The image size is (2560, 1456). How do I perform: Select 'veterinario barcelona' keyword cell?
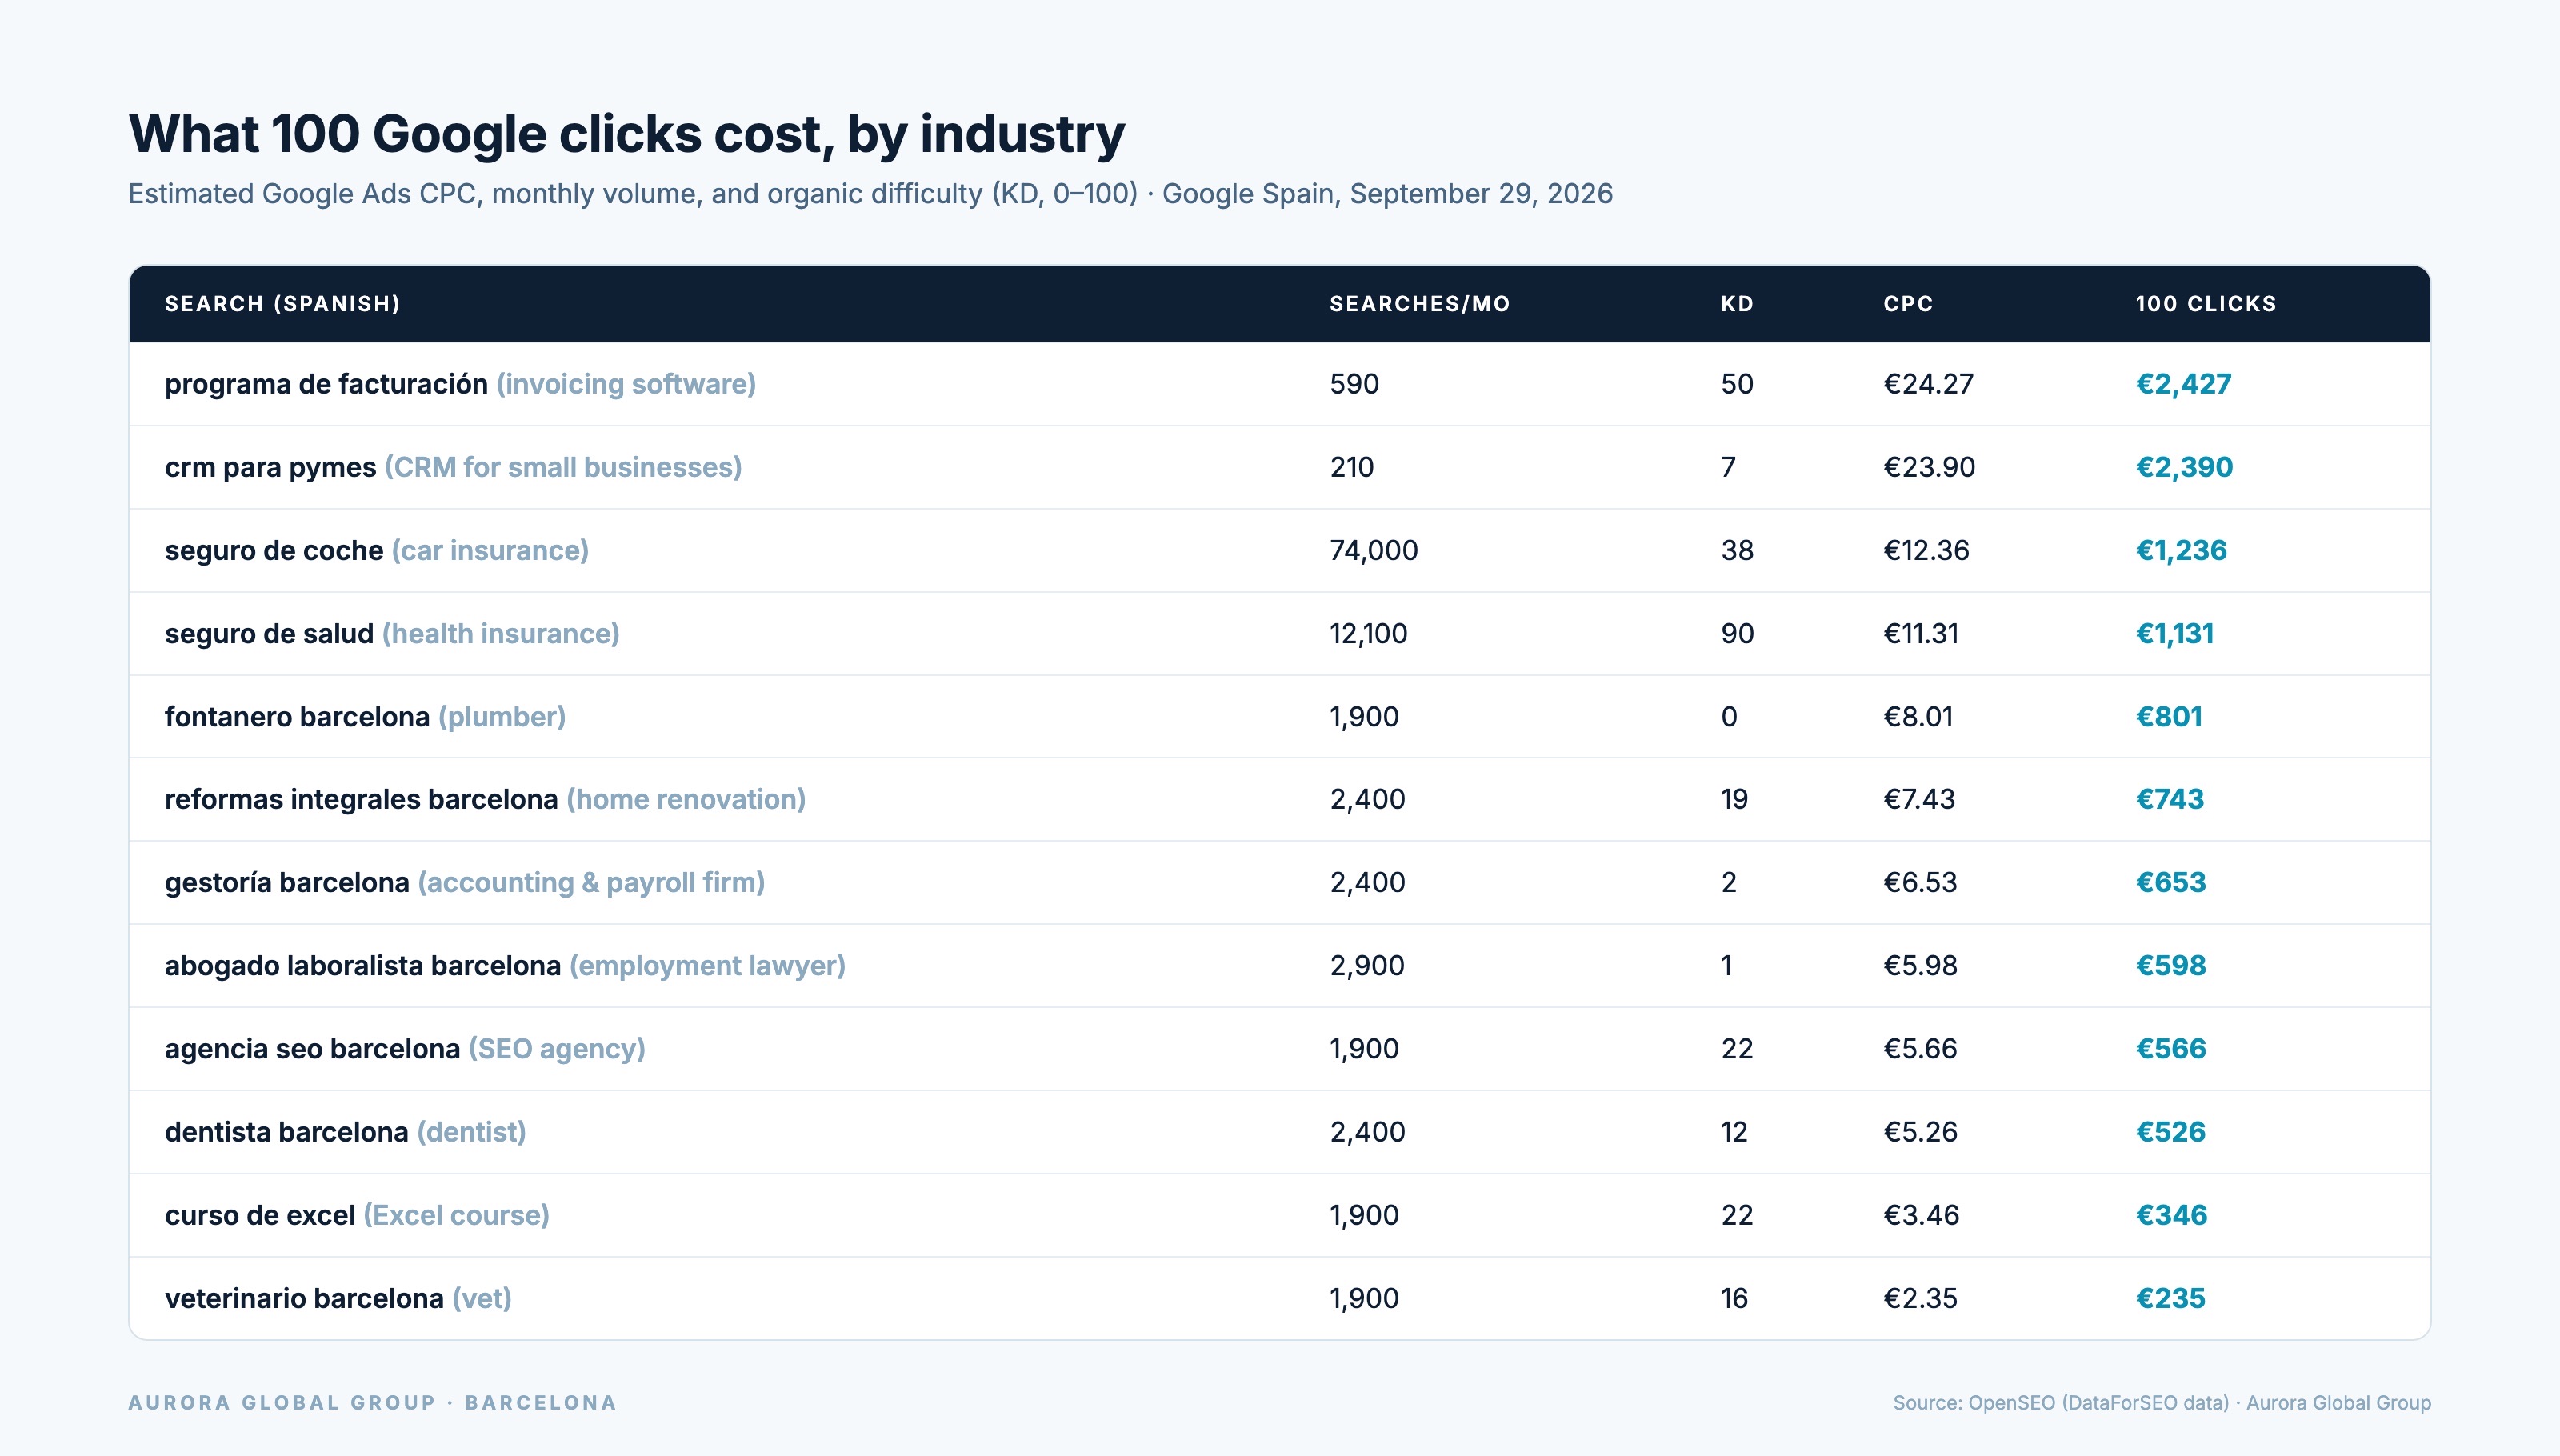(x=338, y=1298)
